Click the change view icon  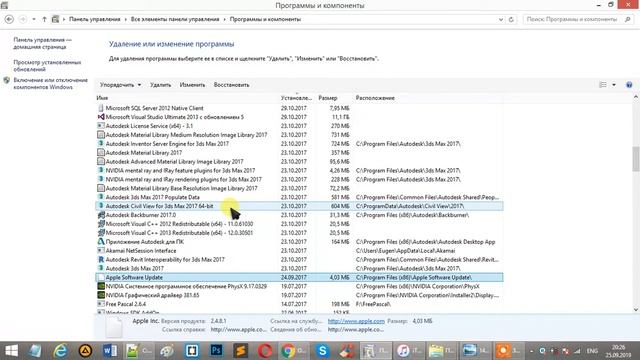(x=603, y=85)
